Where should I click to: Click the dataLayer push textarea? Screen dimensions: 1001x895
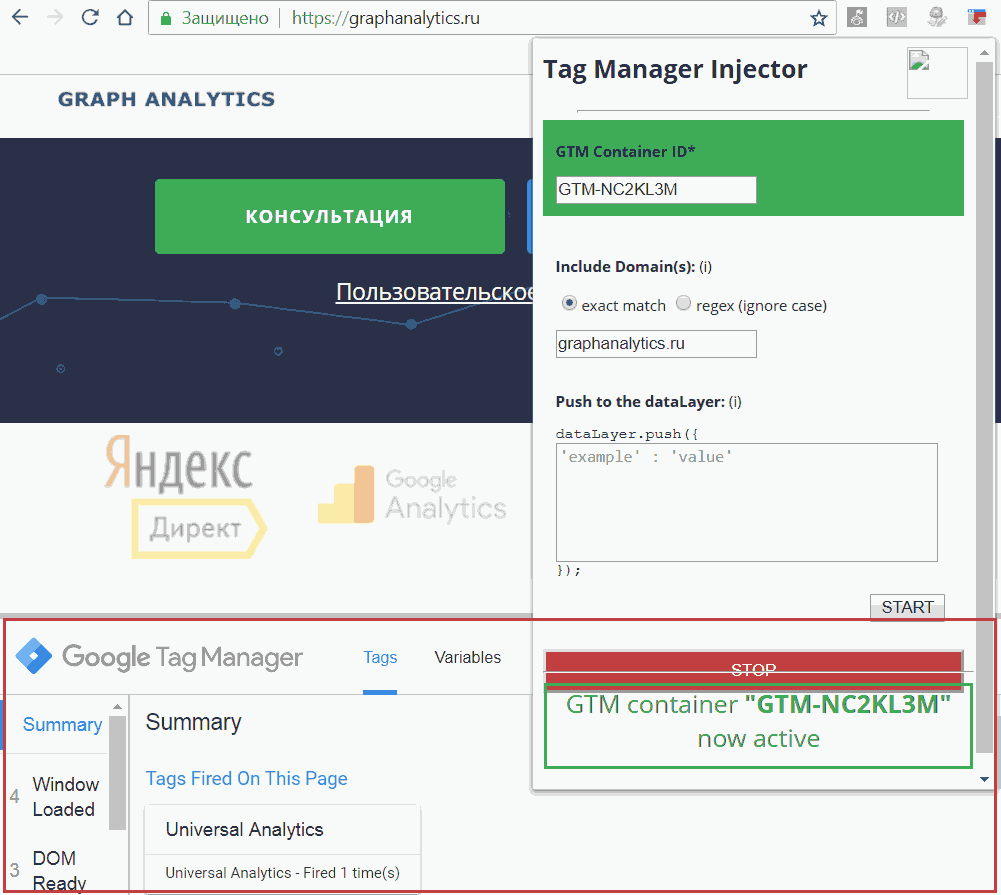pos(746,502)
